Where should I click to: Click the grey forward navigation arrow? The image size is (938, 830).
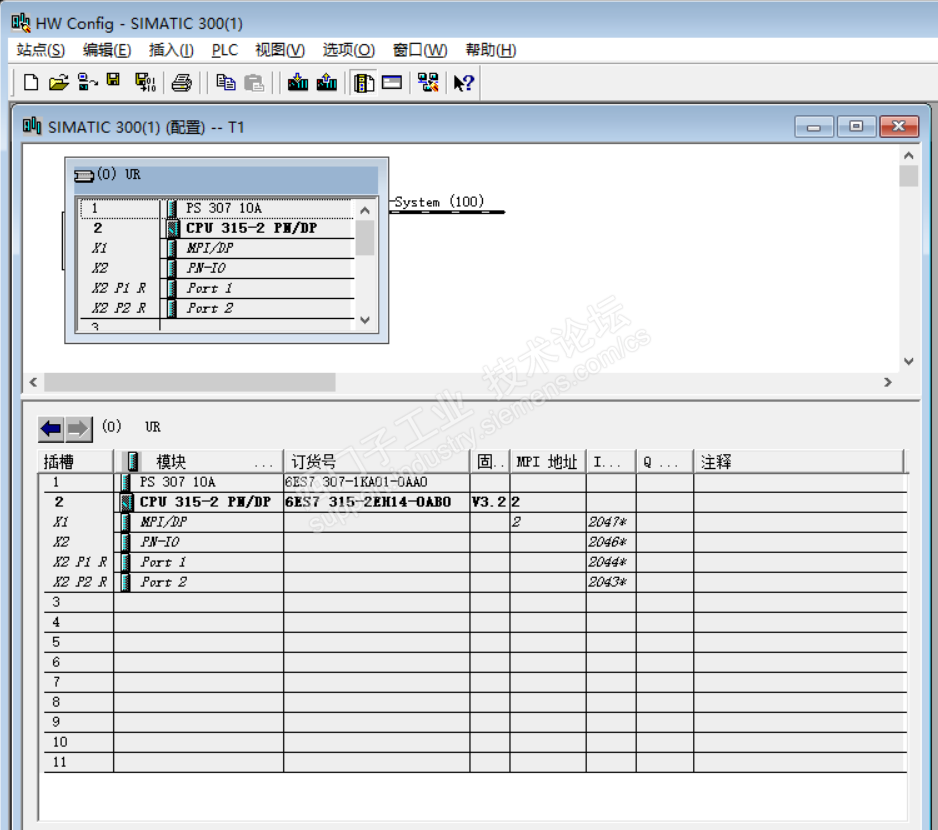tap(78, 428)
